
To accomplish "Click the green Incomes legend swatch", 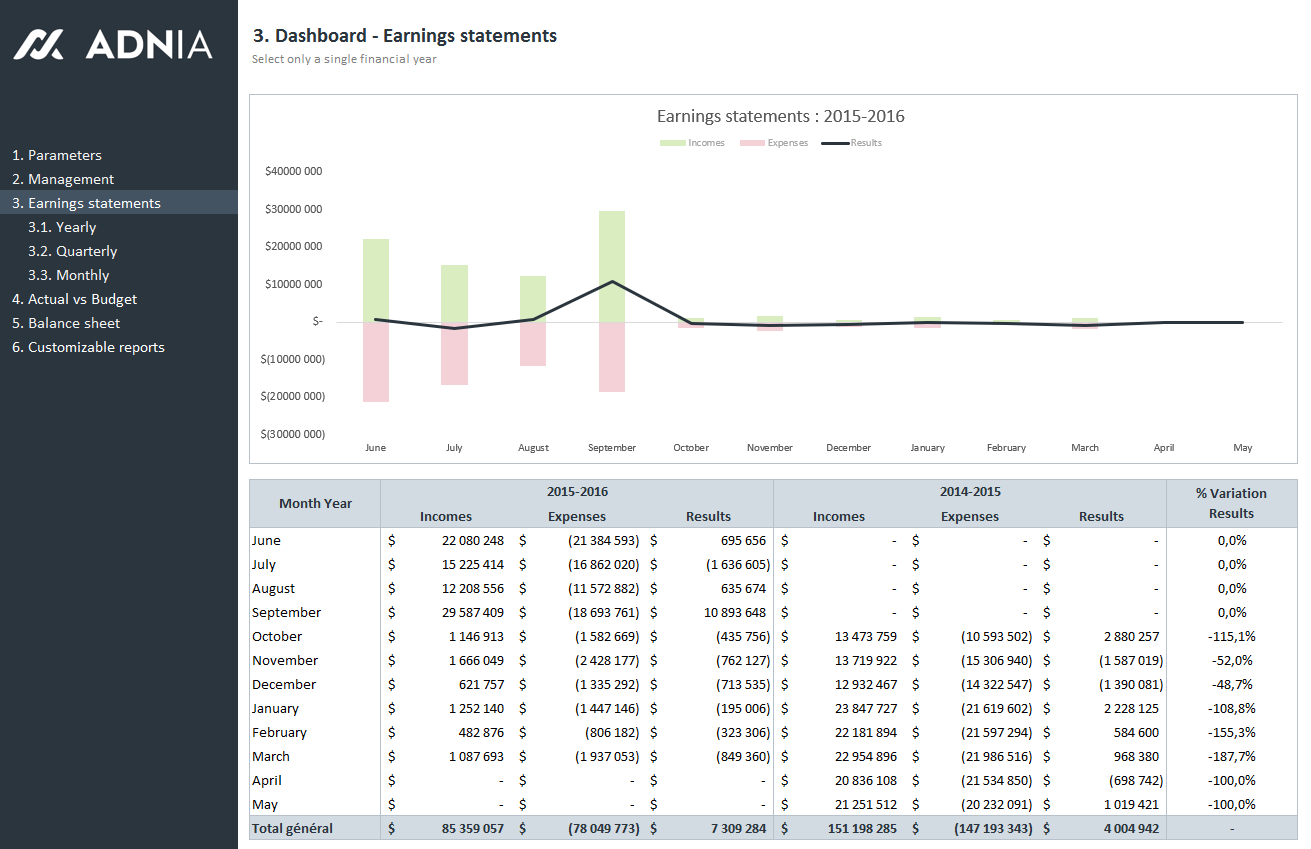I will 672,143.
